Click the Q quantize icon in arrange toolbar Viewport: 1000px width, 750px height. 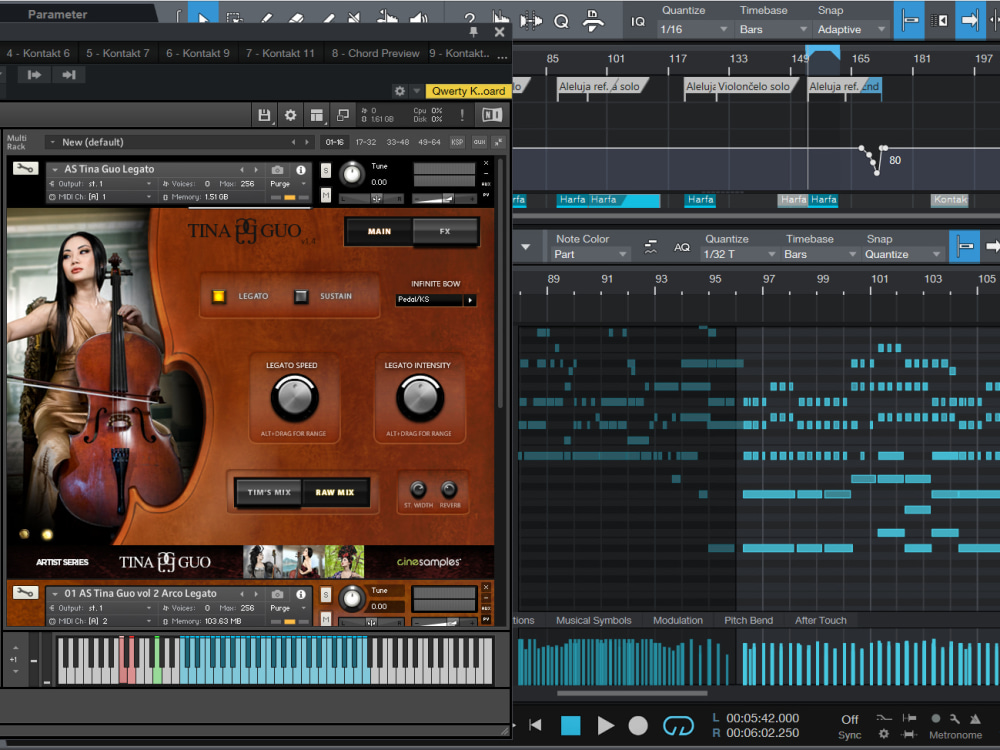561,22
